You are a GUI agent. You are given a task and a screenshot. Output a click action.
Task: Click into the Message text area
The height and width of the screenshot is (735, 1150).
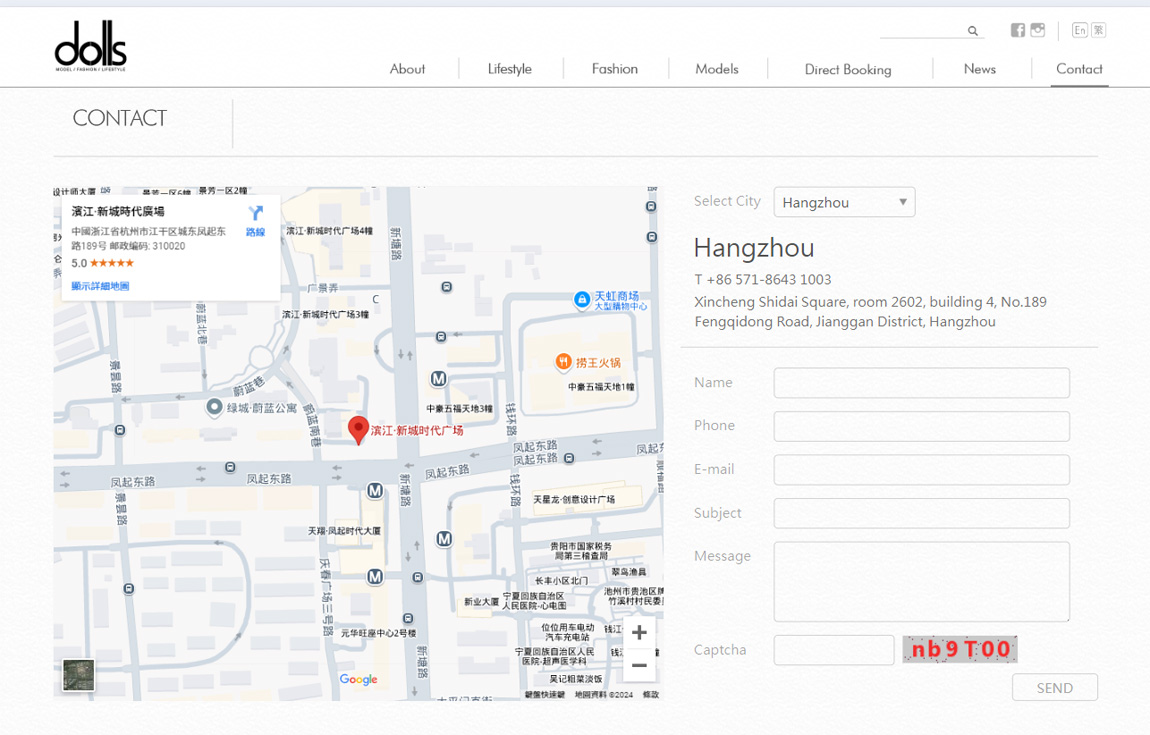click(x=921, y=582)
